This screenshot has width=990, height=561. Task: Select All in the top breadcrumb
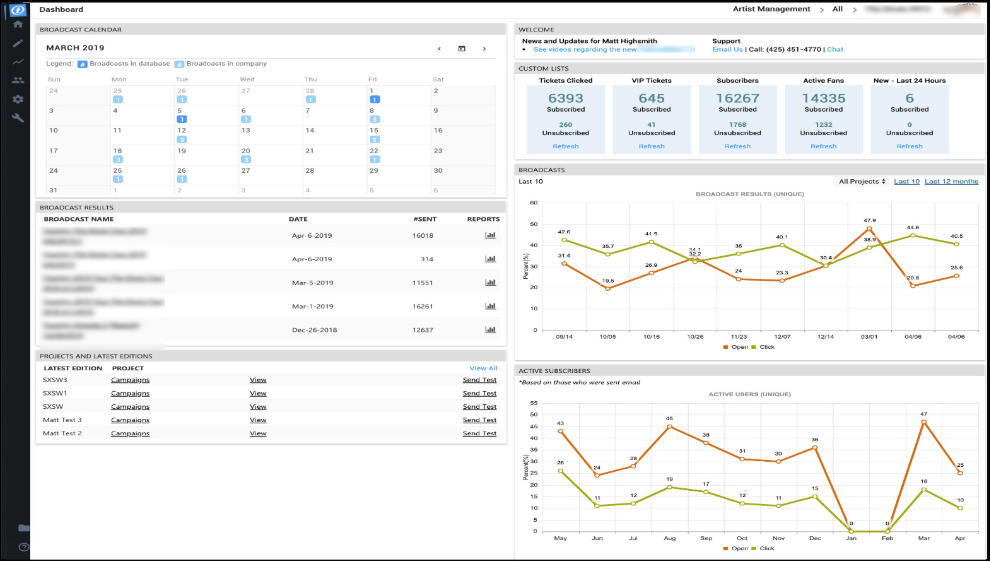coord(837,9)
